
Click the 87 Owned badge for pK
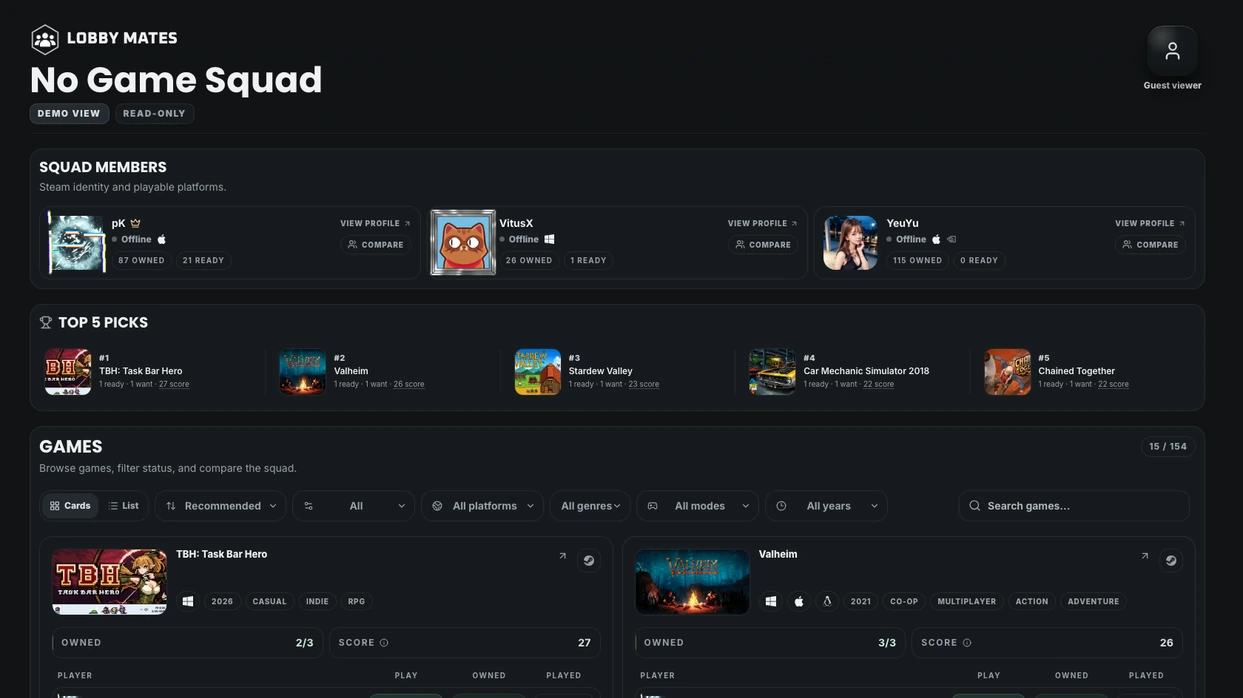point(141,260)
